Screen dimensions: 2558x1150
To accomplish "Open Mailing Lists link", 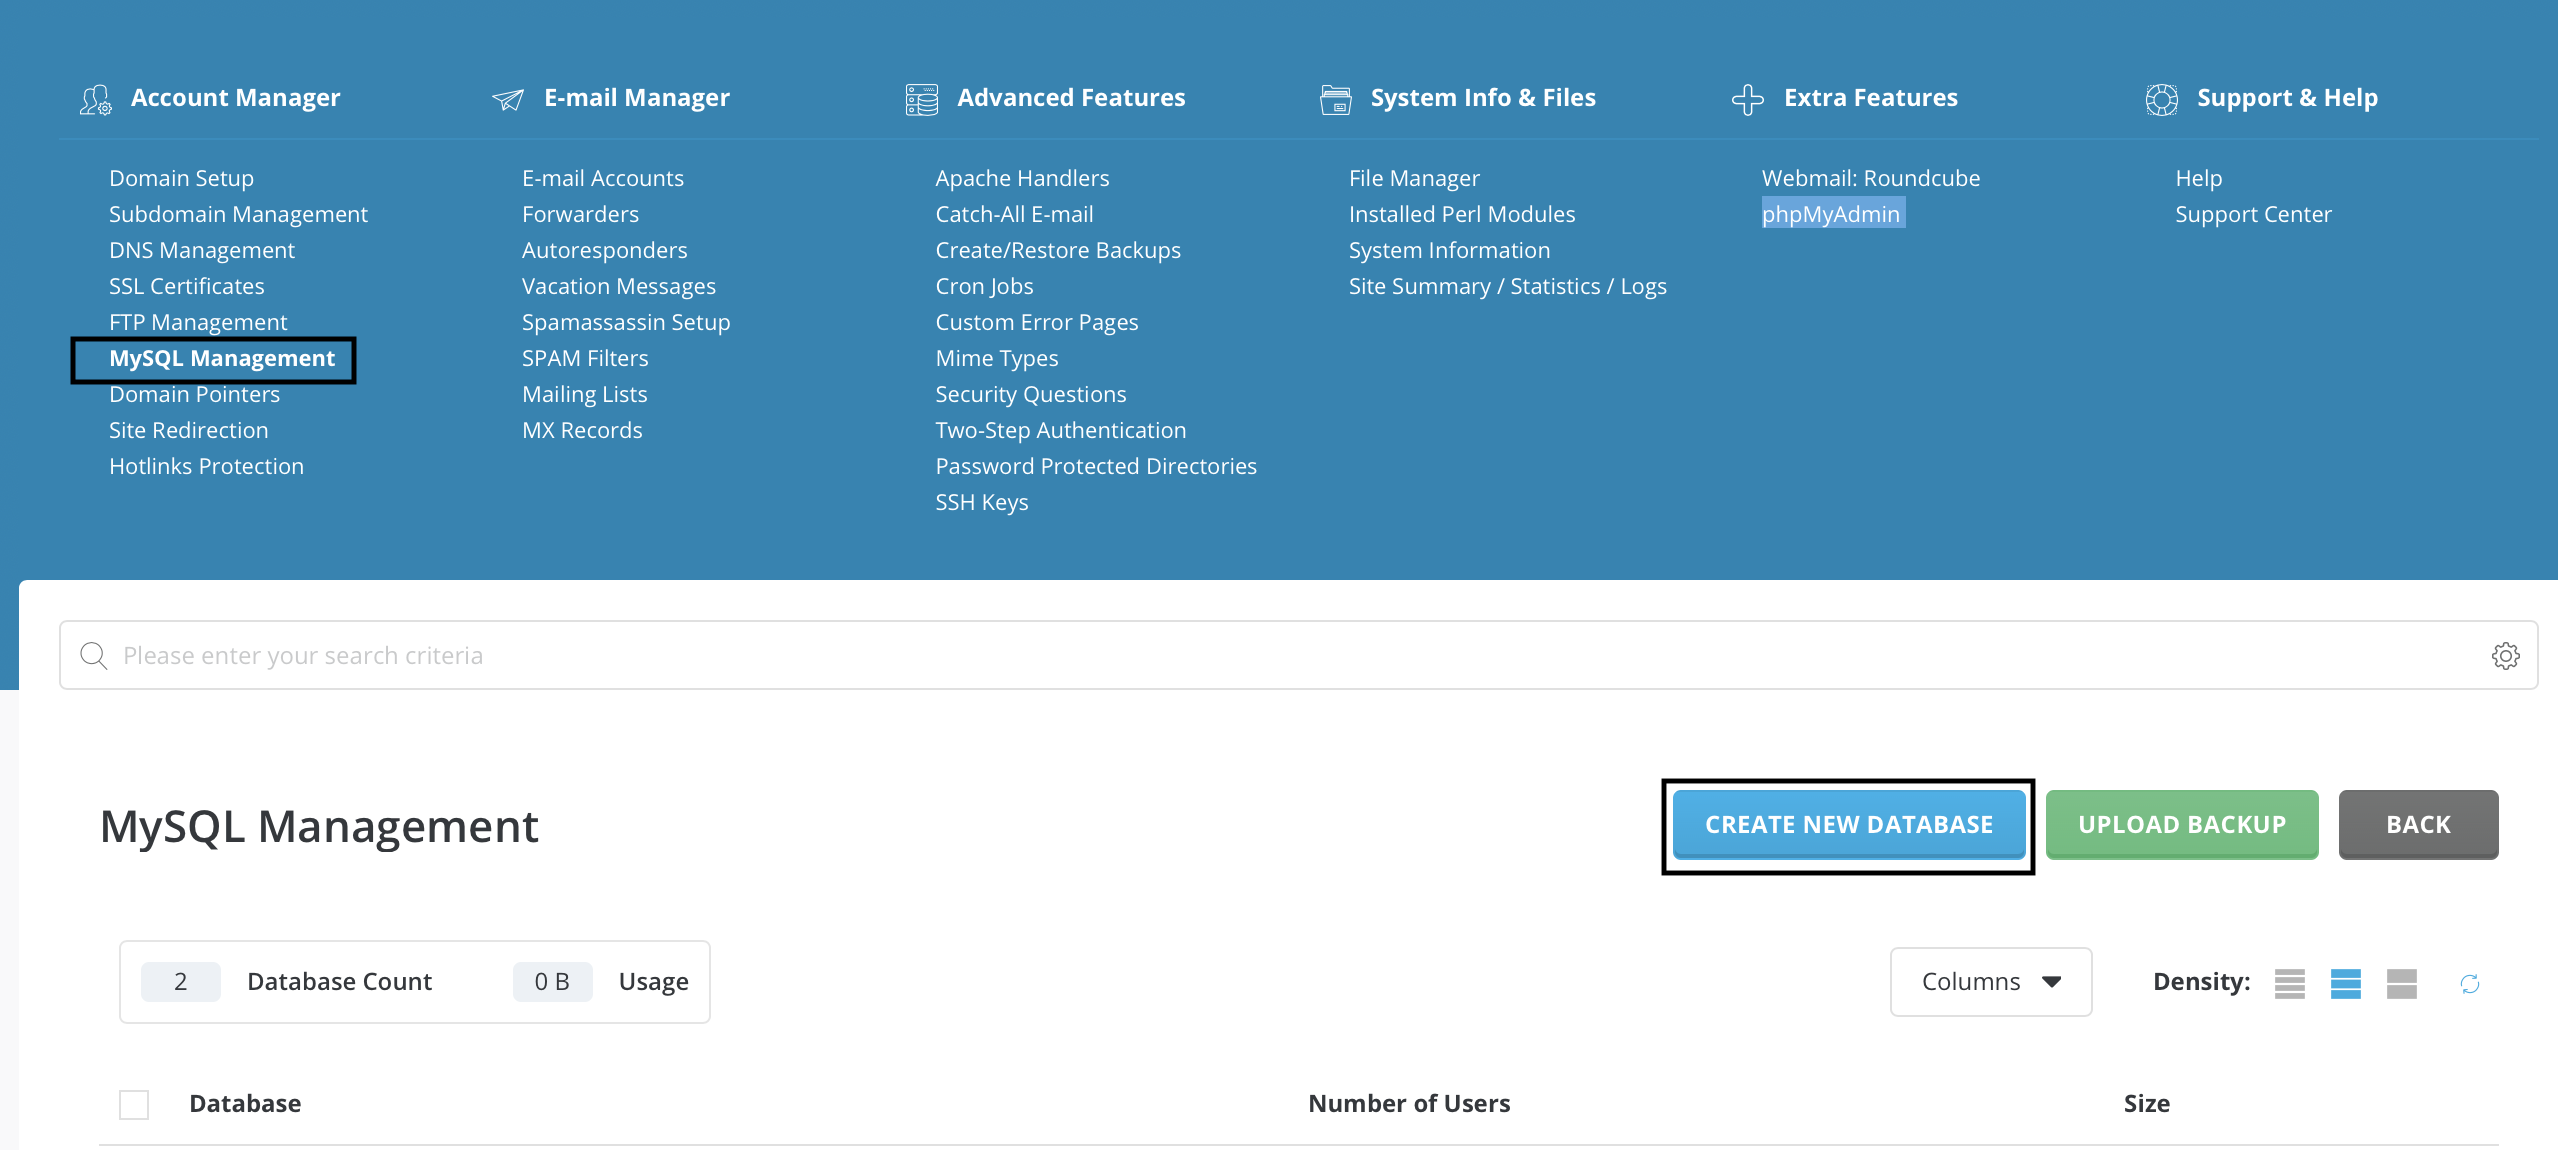I will (584, 394).
